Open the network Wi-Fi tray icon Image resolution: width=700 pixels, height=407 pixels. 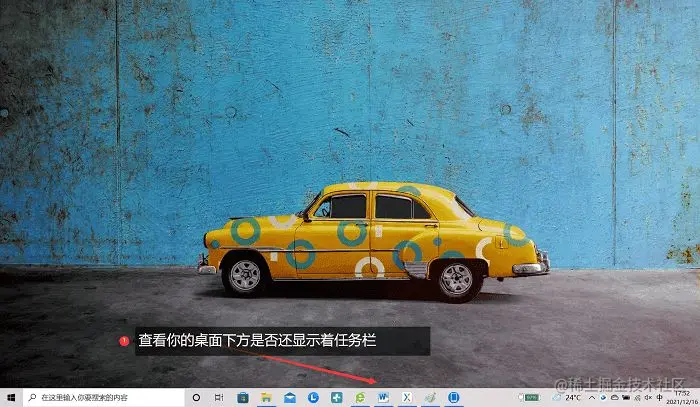tap(638, 397)
